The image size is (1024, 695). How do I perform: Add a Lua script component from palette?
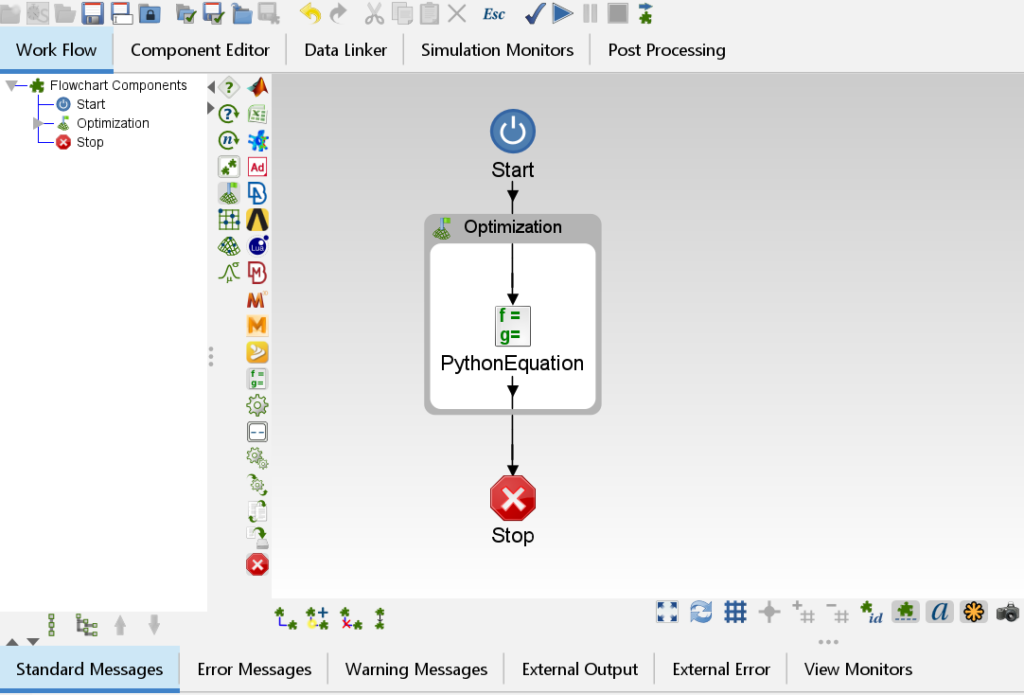click(x=257, y=245)
